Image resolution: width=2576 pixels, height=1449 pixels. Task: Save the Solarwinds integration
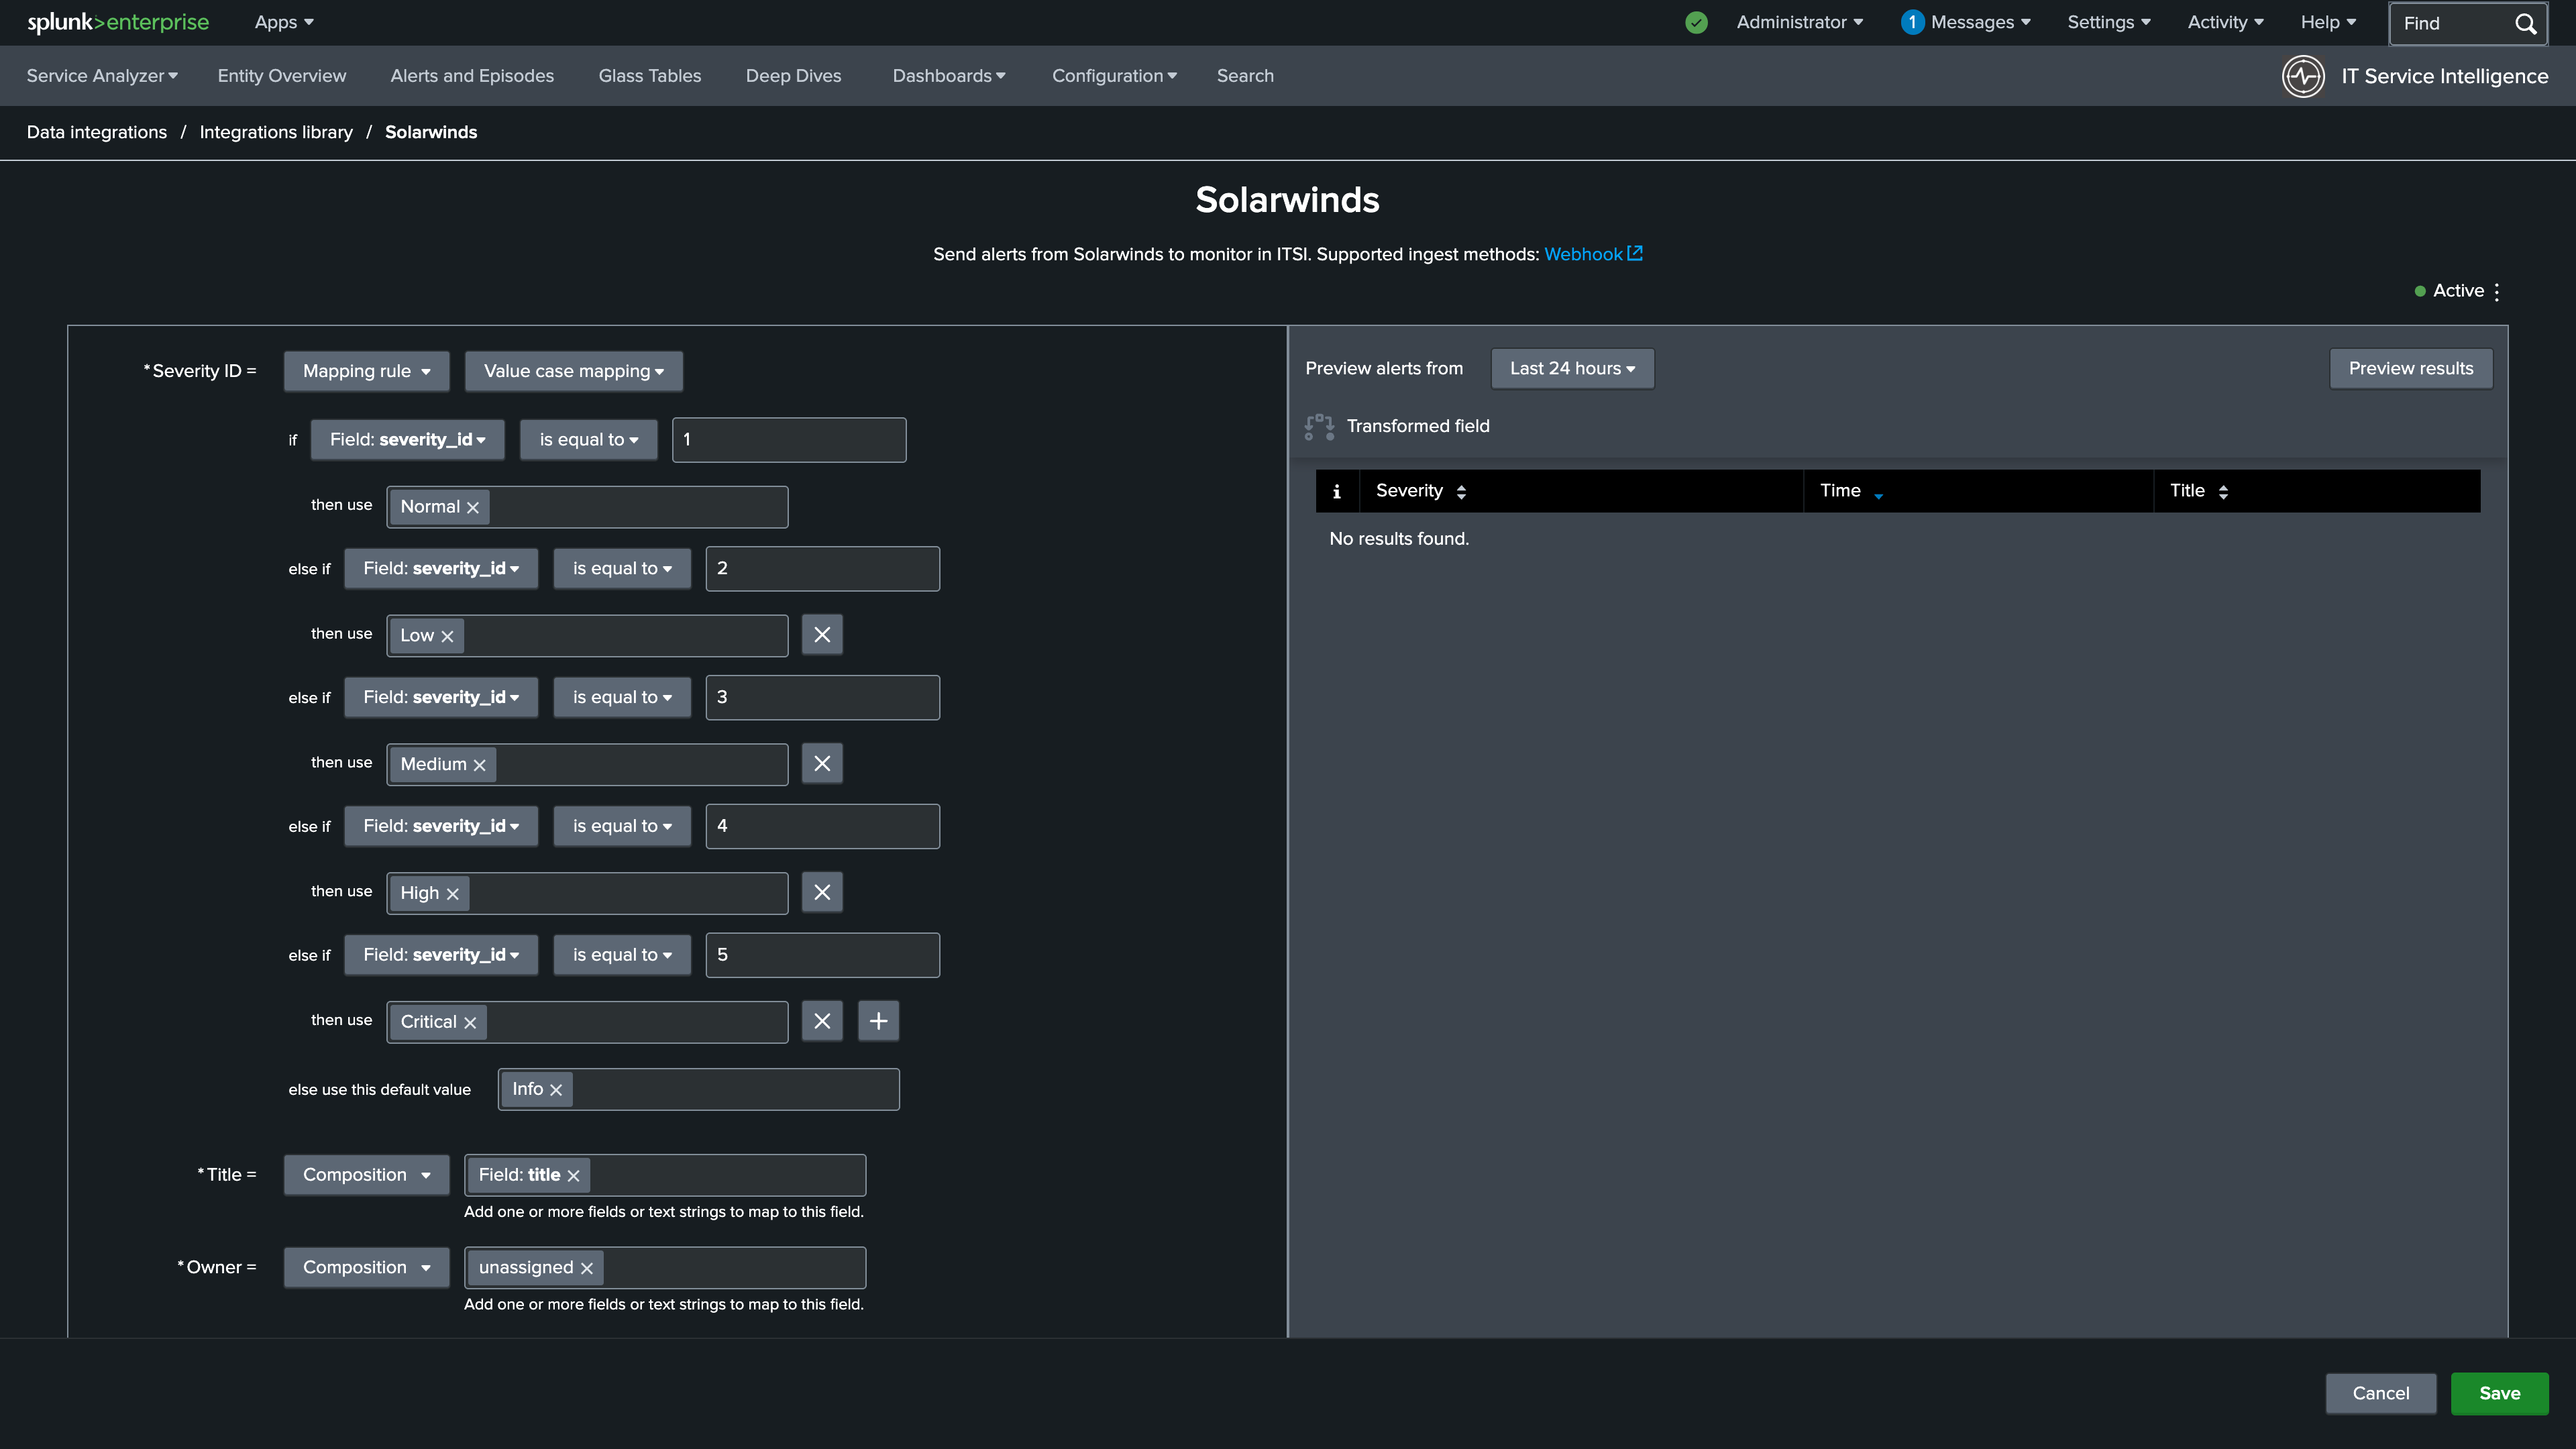coord(2499,1394)
